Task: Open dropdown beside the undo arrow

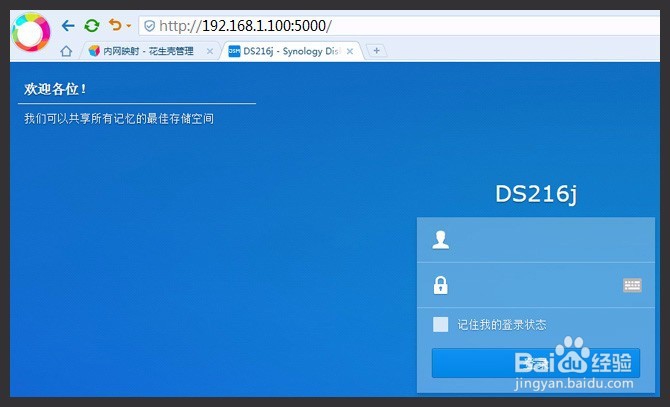Action: pyautogui.click(x=129, y=26)
